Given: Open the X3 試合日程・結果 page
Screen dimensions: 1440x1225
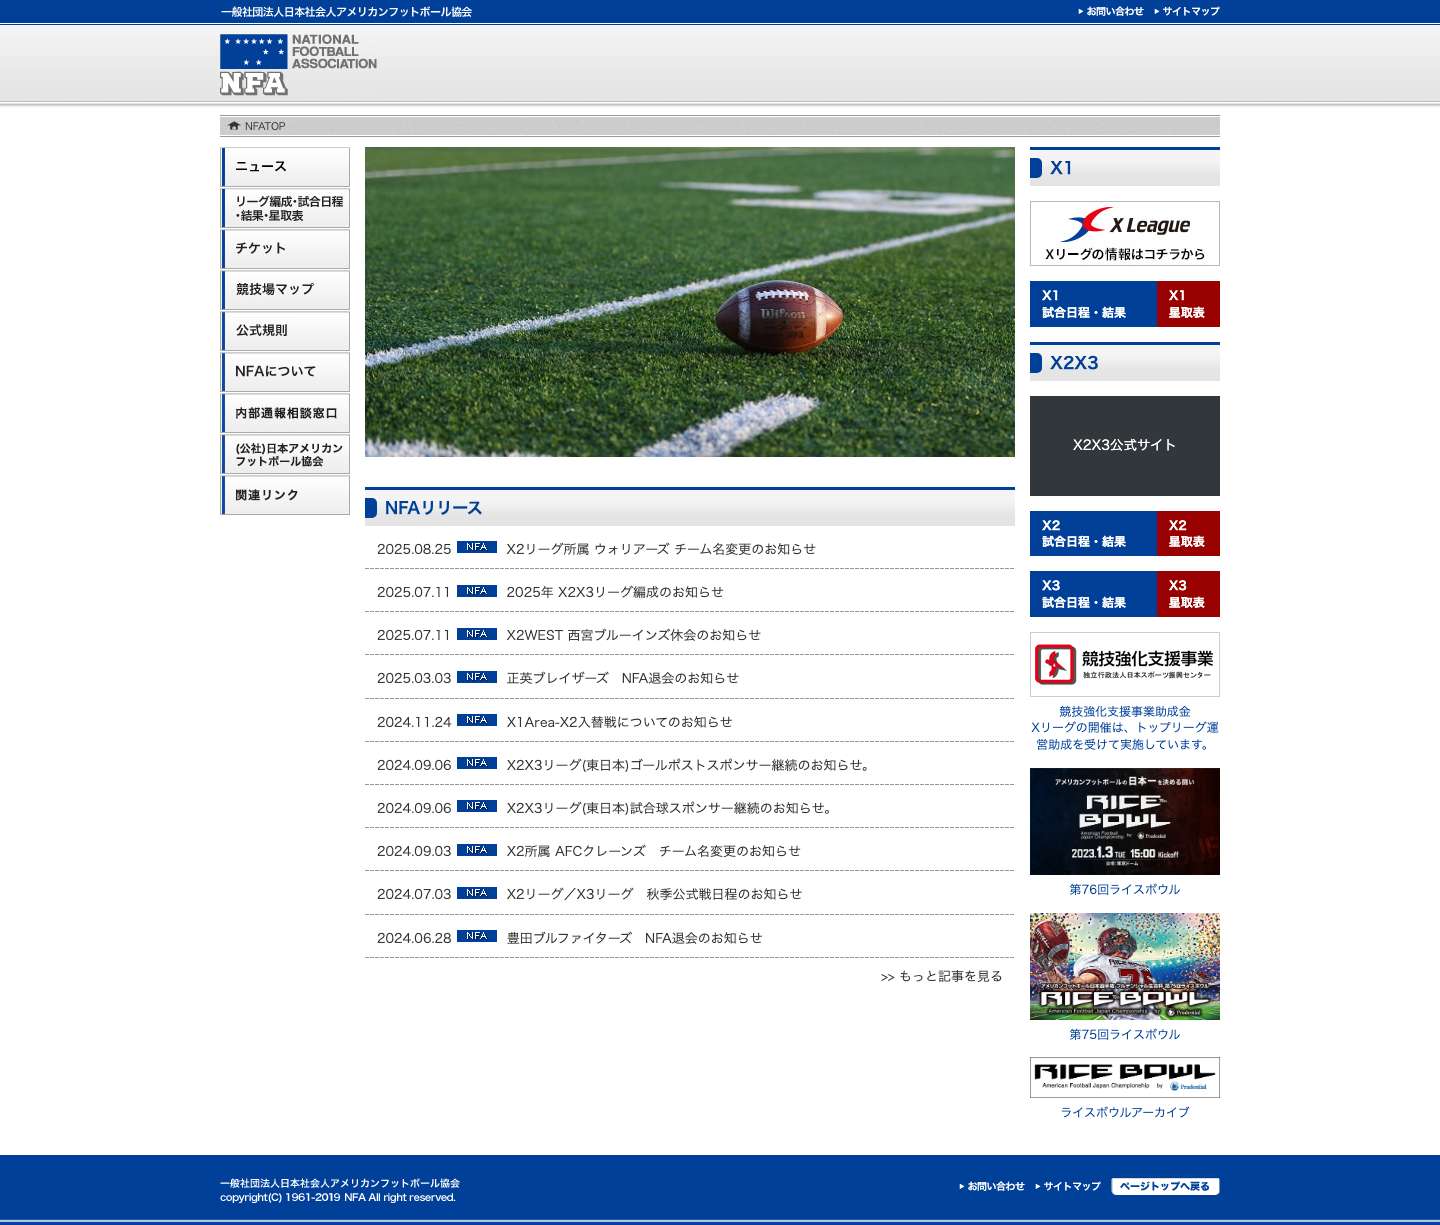Looking at the screenshot, I should (x=1092, y=593).
